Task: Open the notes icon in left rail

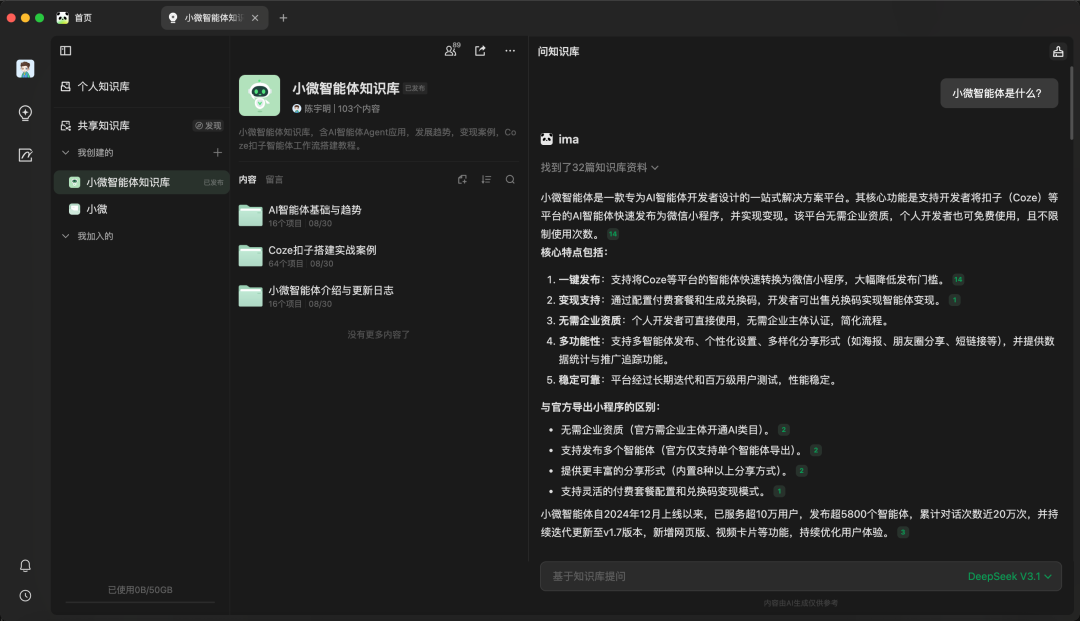Action: [26, 155]
